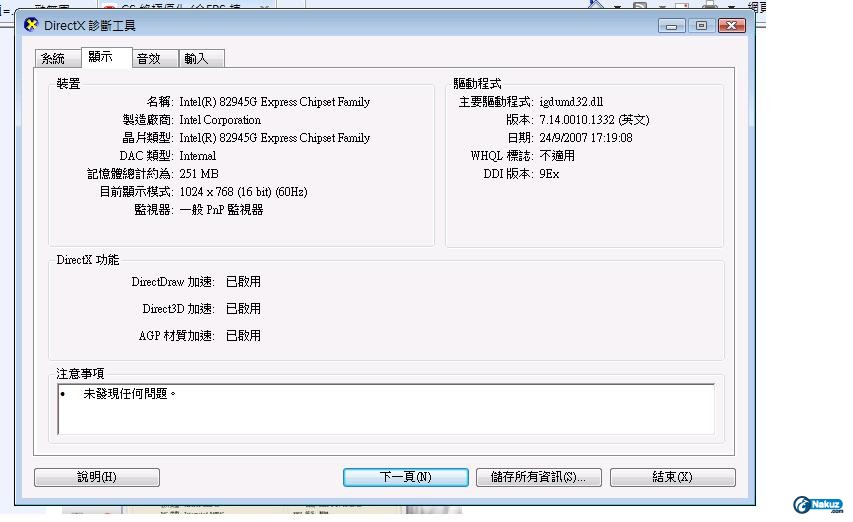Click monitor value 一般 PnP 監視器

click(221, 209)
